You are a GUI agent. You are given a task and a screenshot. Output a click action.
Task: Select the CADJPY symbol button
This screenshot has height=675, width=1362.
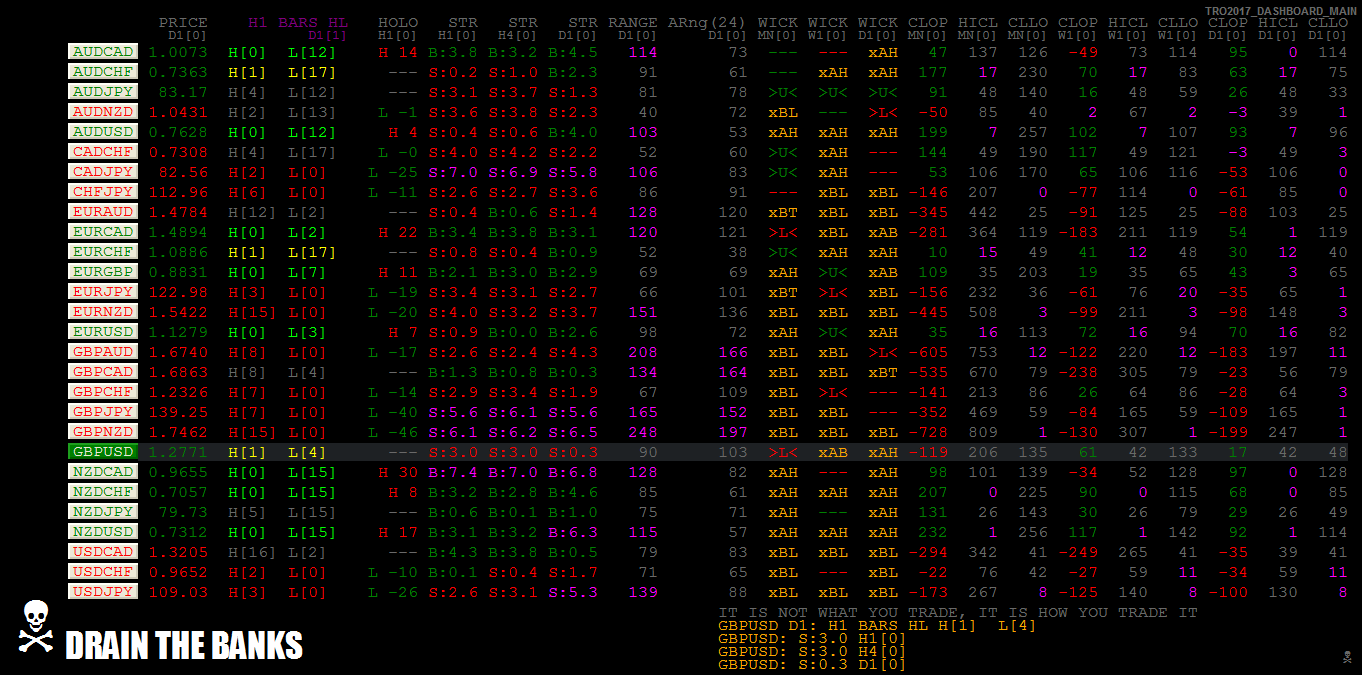103,171
